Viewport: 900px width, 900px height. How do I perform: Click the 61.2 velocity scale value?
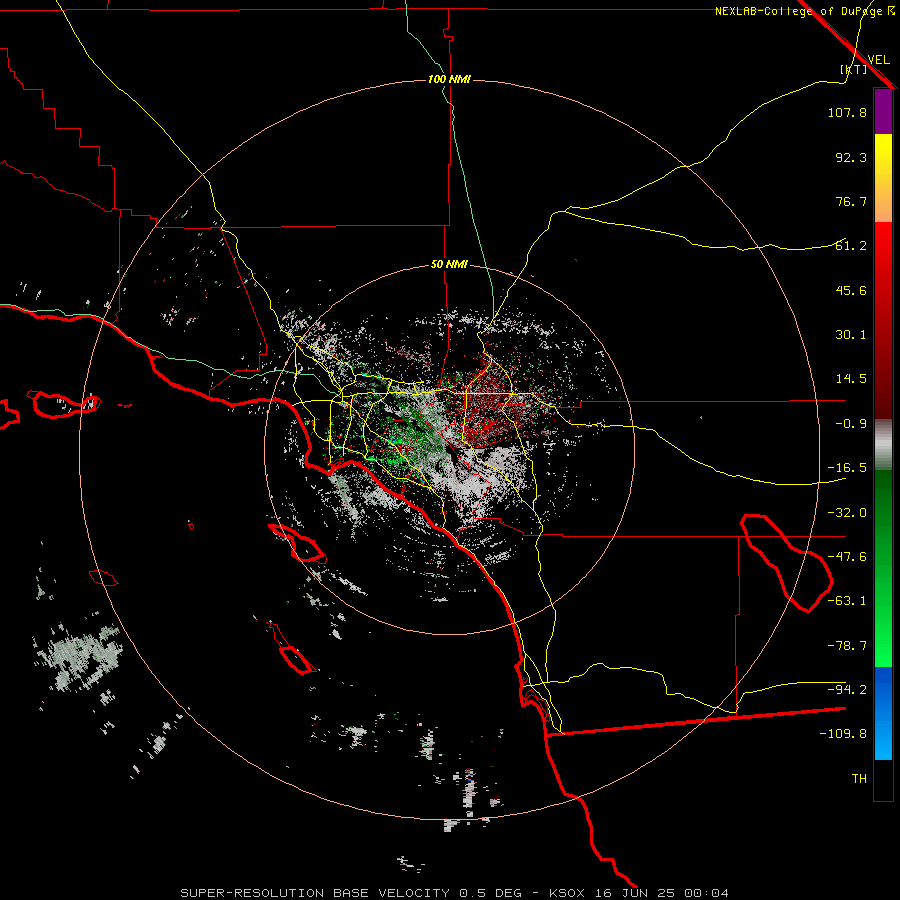pos(851,246)
